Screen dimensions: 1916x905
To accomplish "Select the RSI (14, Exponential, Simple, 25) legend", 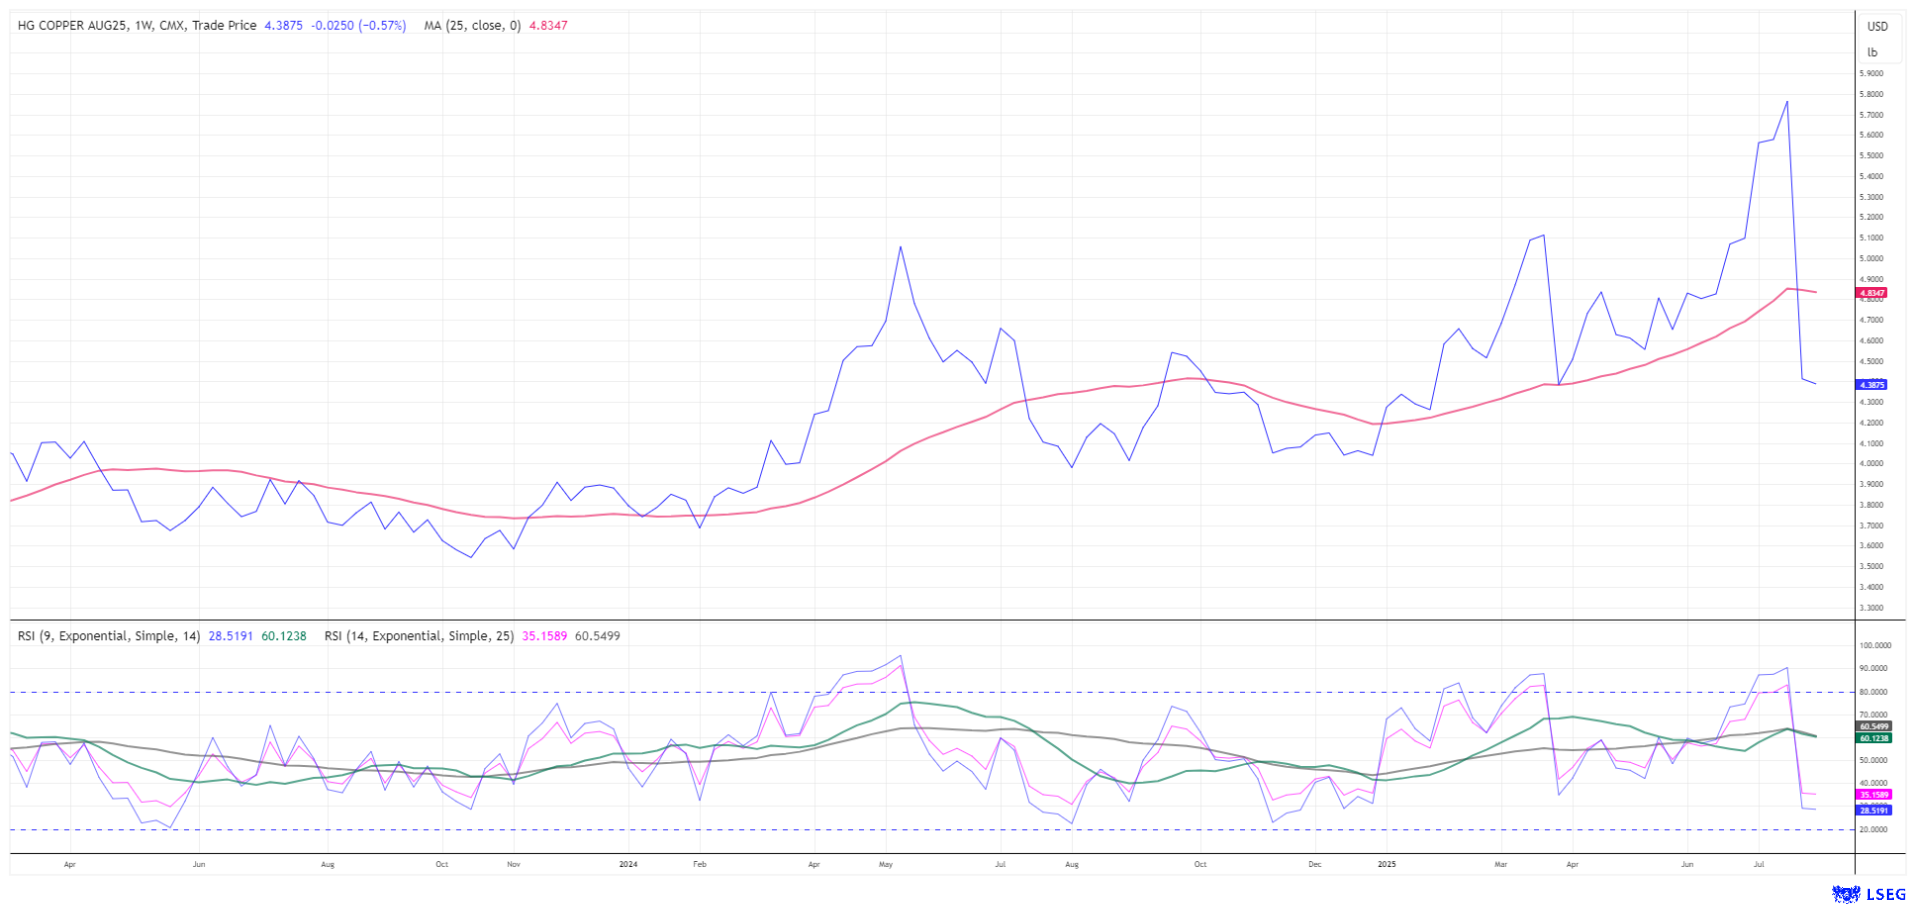I will 419,636.
